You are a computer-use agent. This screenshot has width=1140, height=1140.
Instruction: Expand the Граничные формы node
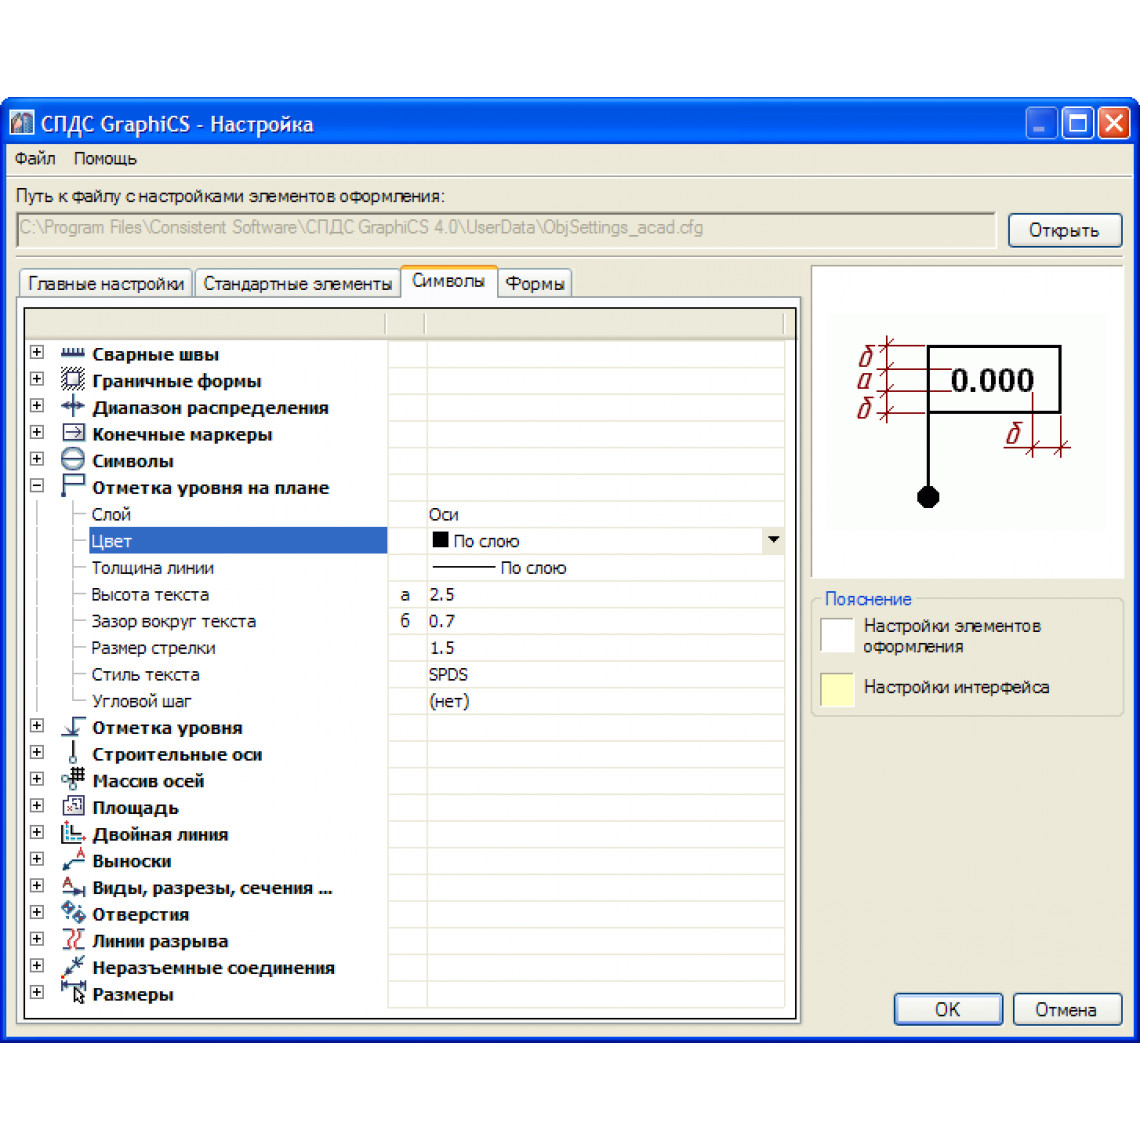[37, 380]
